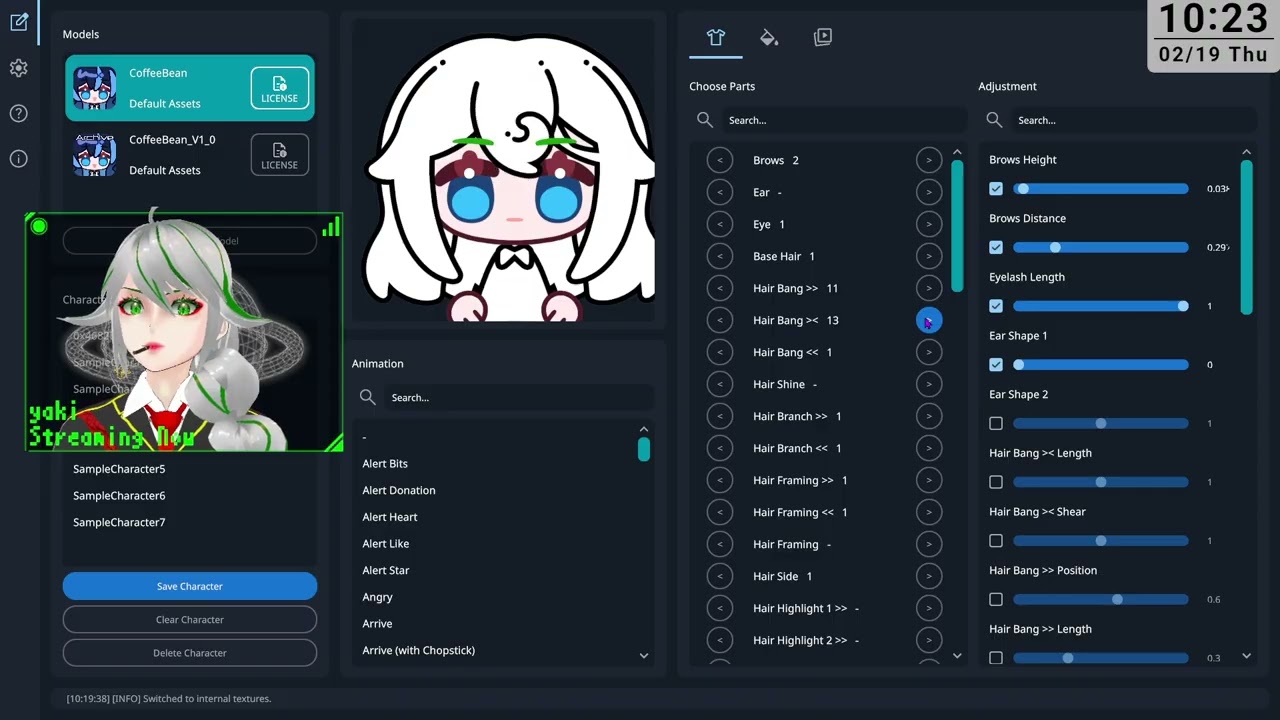Click next arrow for Hair Bang <<

click(x=929, y=352)
